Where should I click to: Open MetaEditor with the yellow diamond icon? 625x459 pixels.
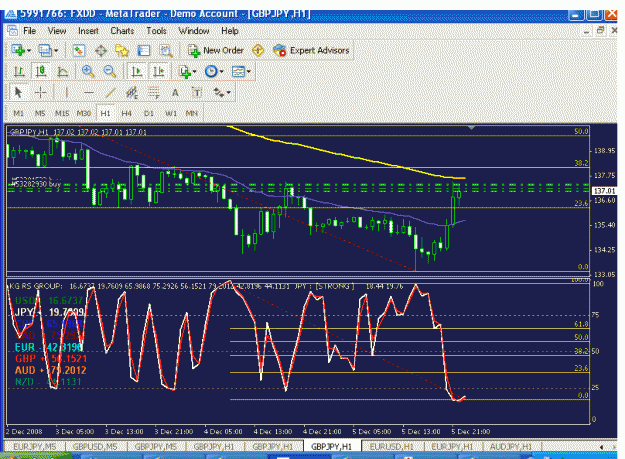(x=258, y=51)
